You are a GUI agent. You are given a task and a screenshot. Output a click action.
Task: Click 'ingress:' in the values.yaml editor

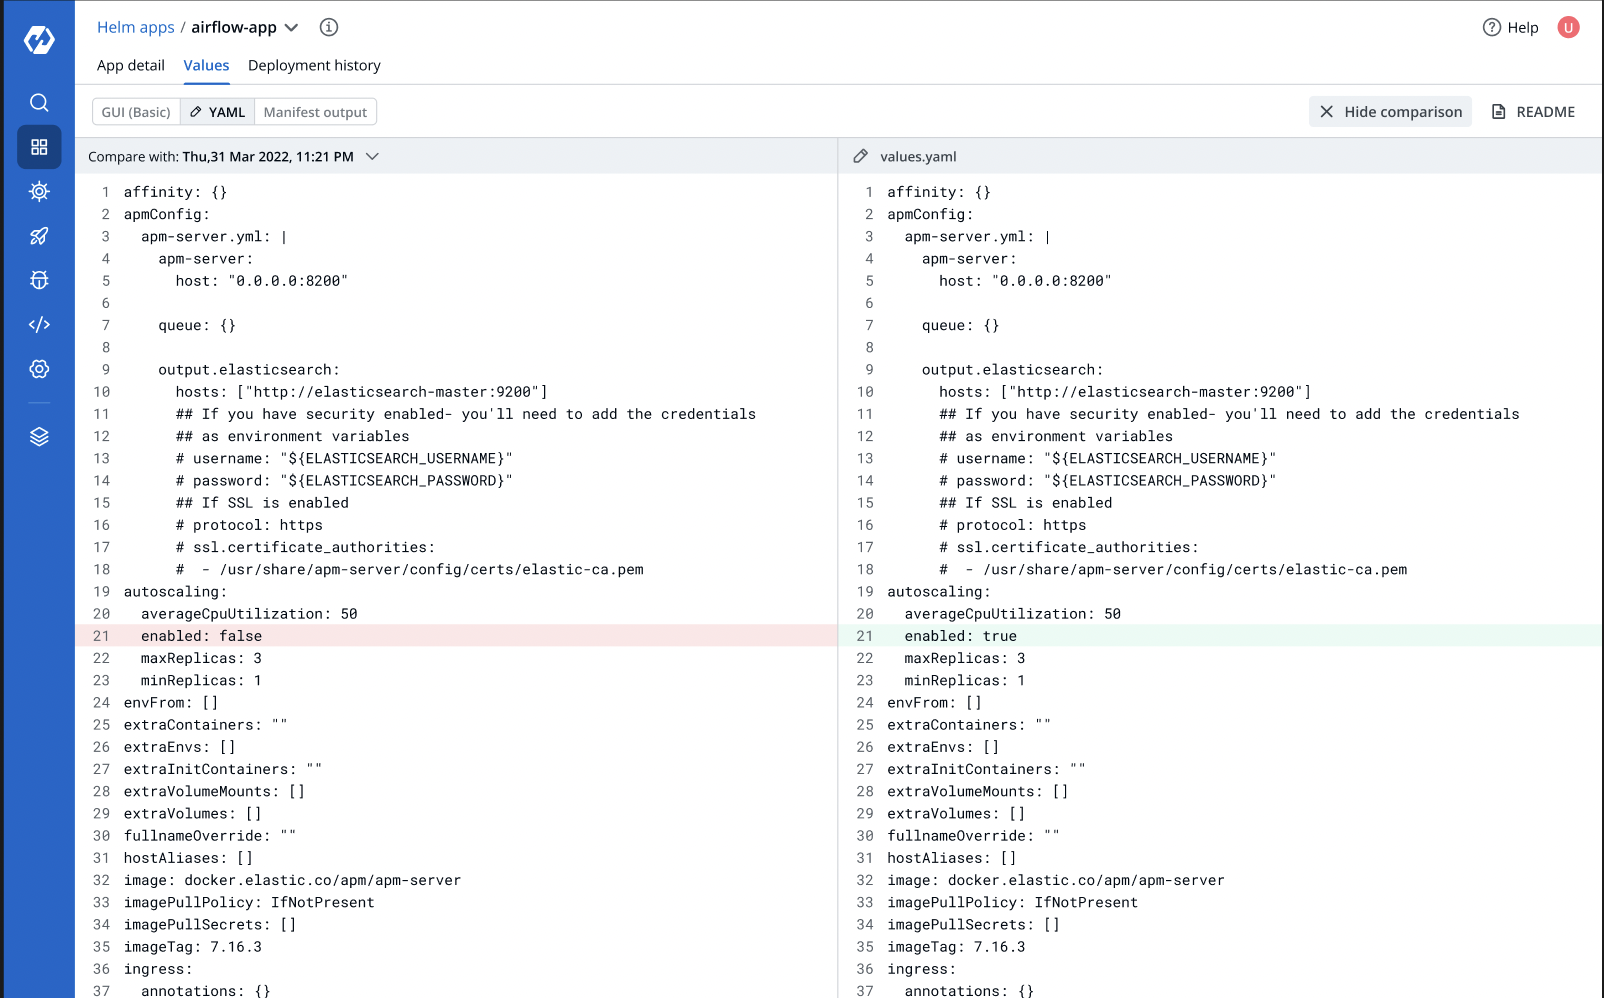coord(921,969)
